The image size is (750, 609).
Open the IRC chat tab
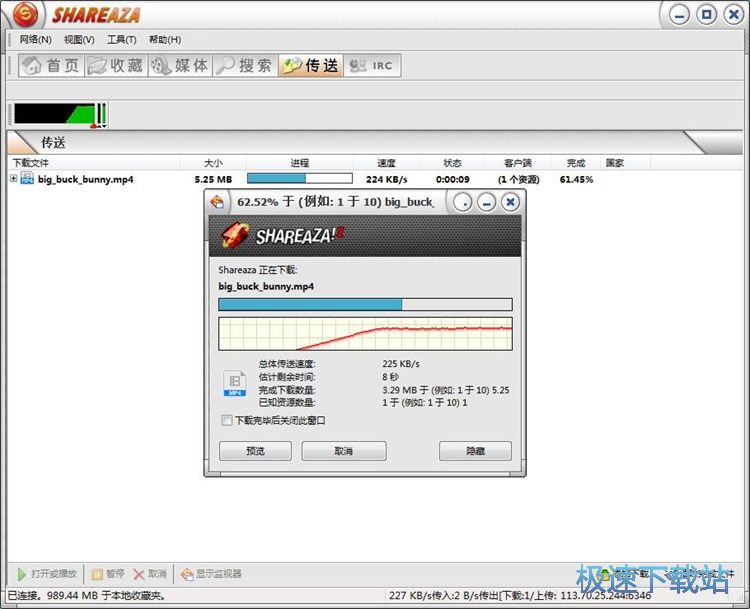coord(372,66)
